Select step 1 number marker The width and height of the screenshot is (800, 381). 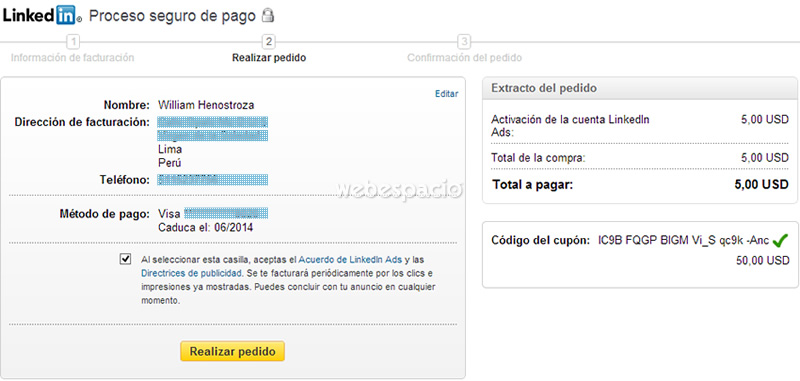pos(73,41)
